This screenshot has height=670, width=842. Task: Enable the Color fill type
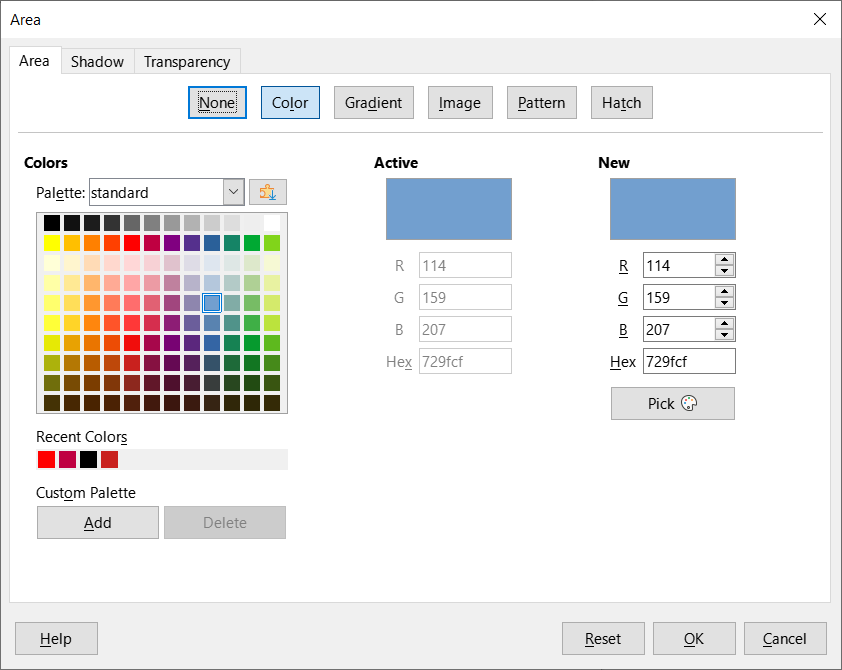[290, 103]
